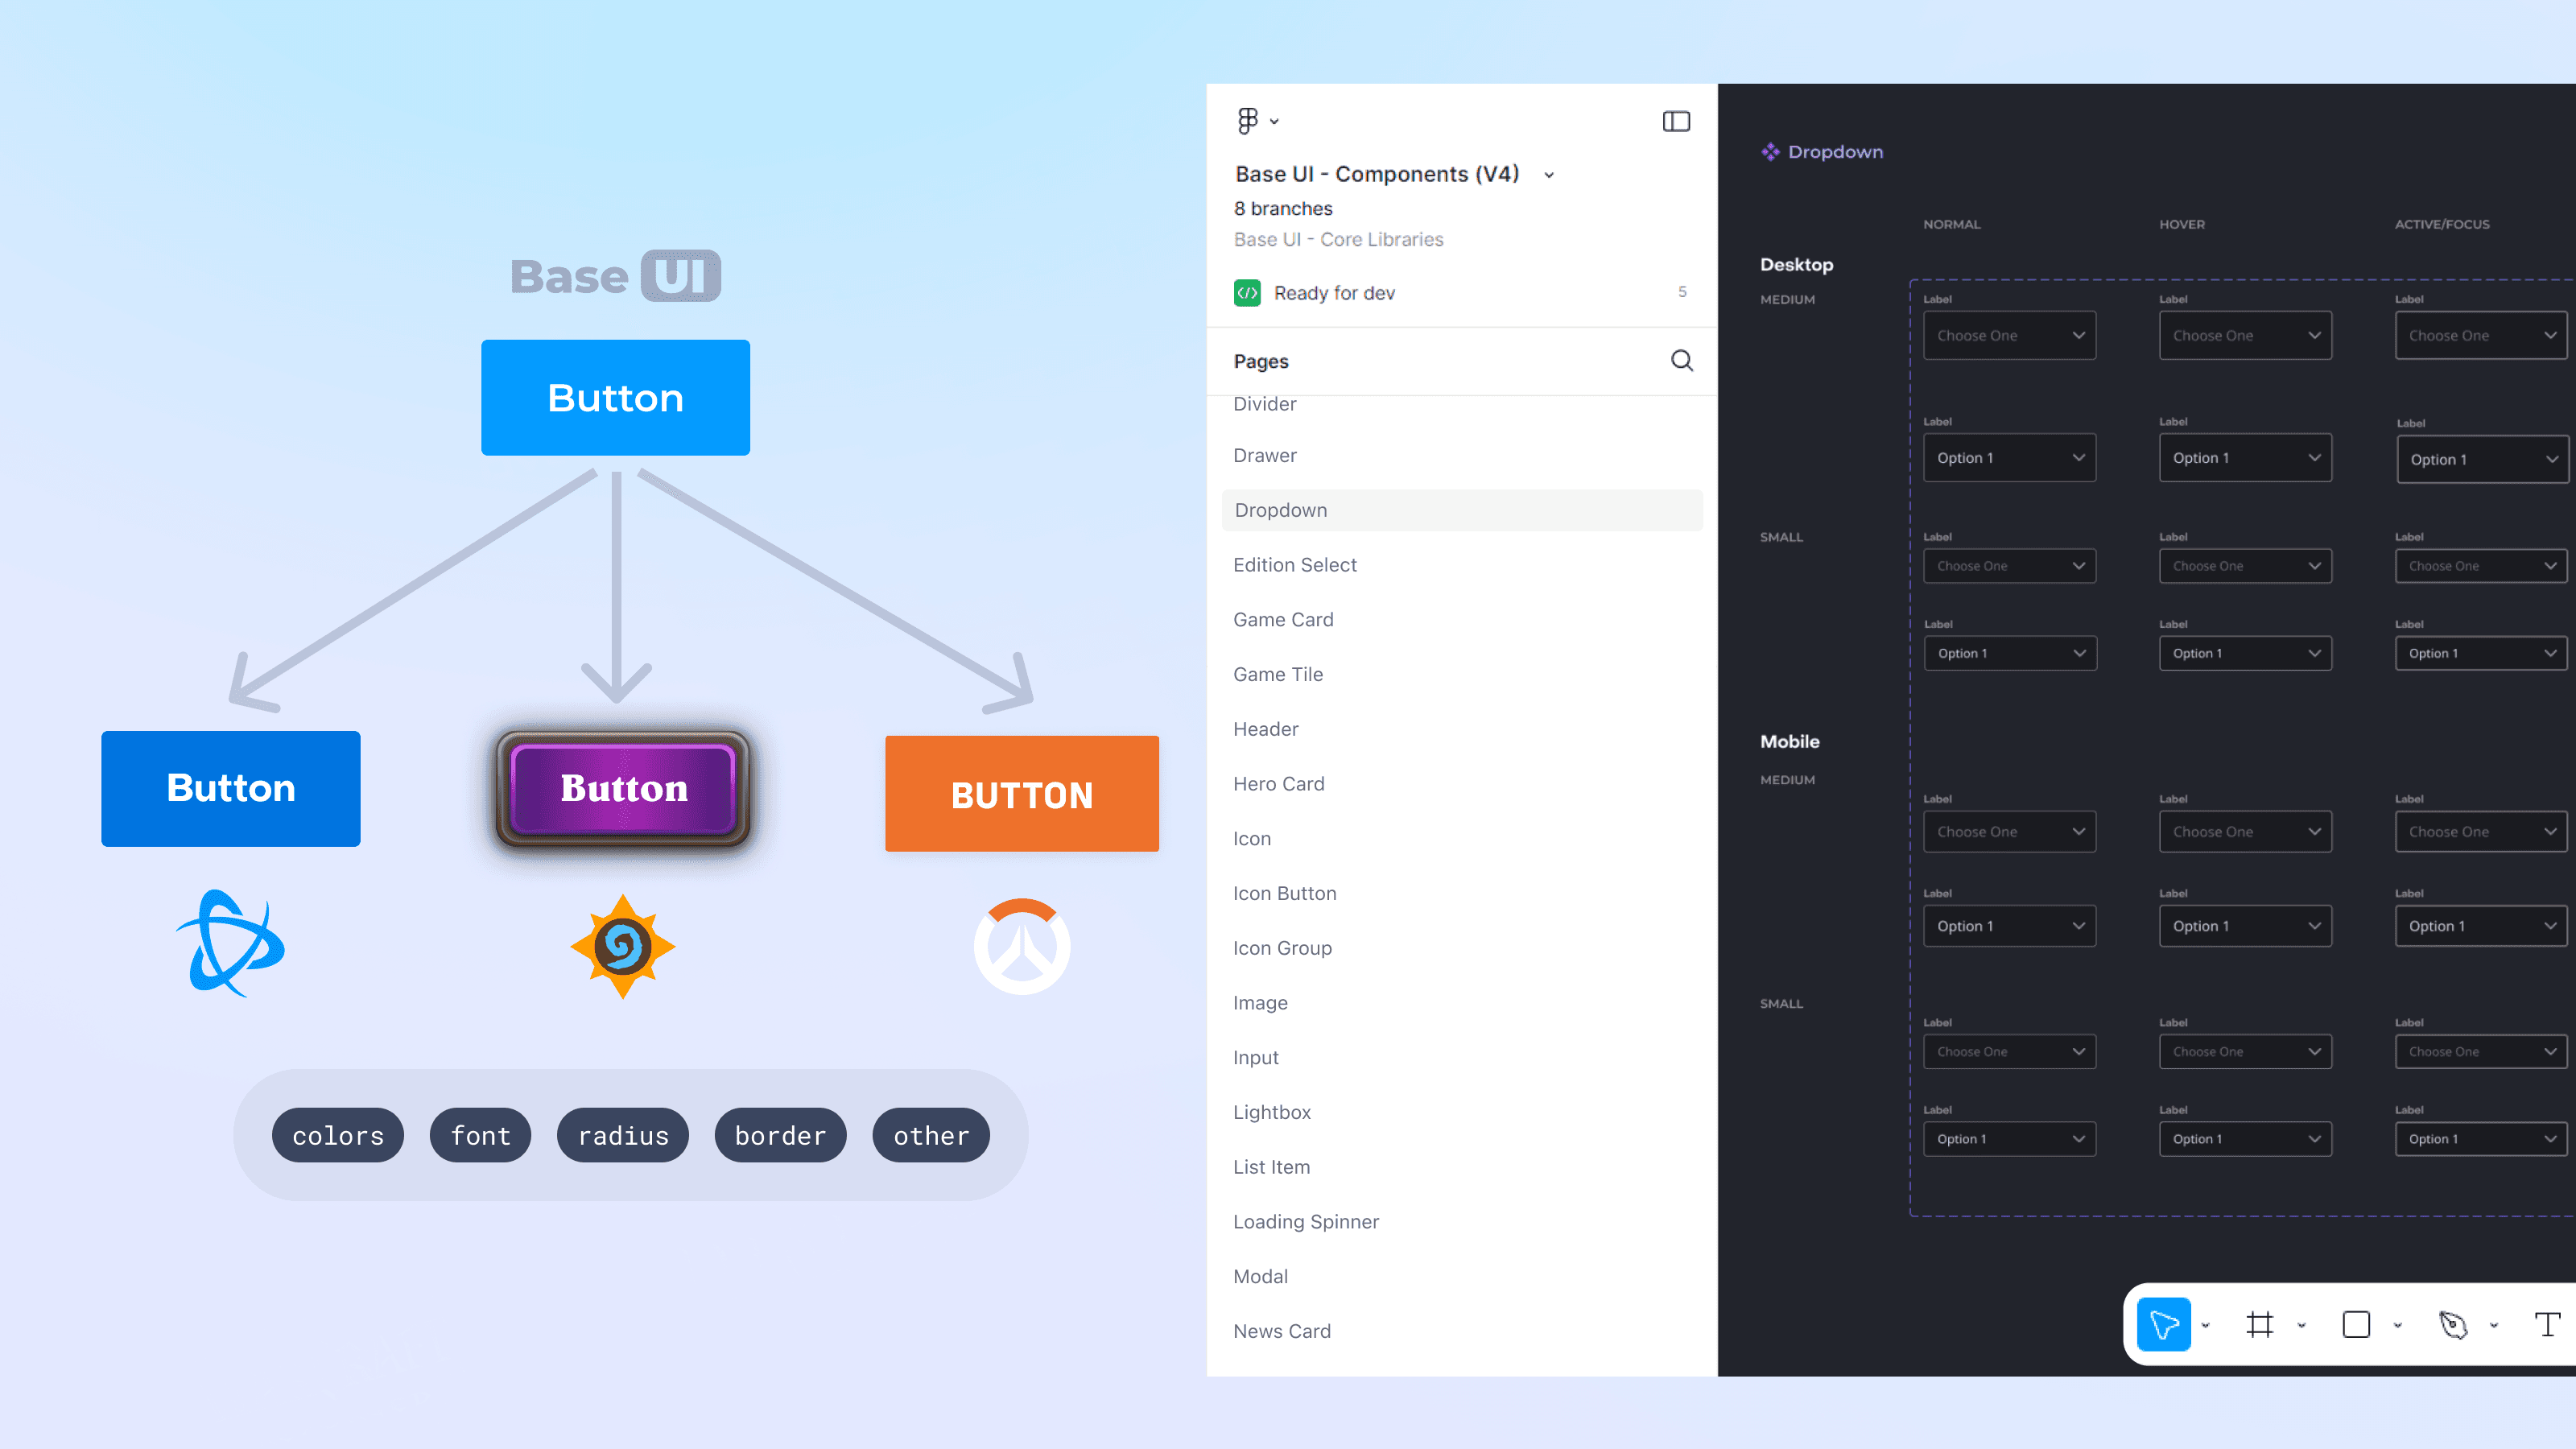The image size is (2576, 1449).
Task: Expand the Base UI file name dropdown
Action: [1549, 175]
